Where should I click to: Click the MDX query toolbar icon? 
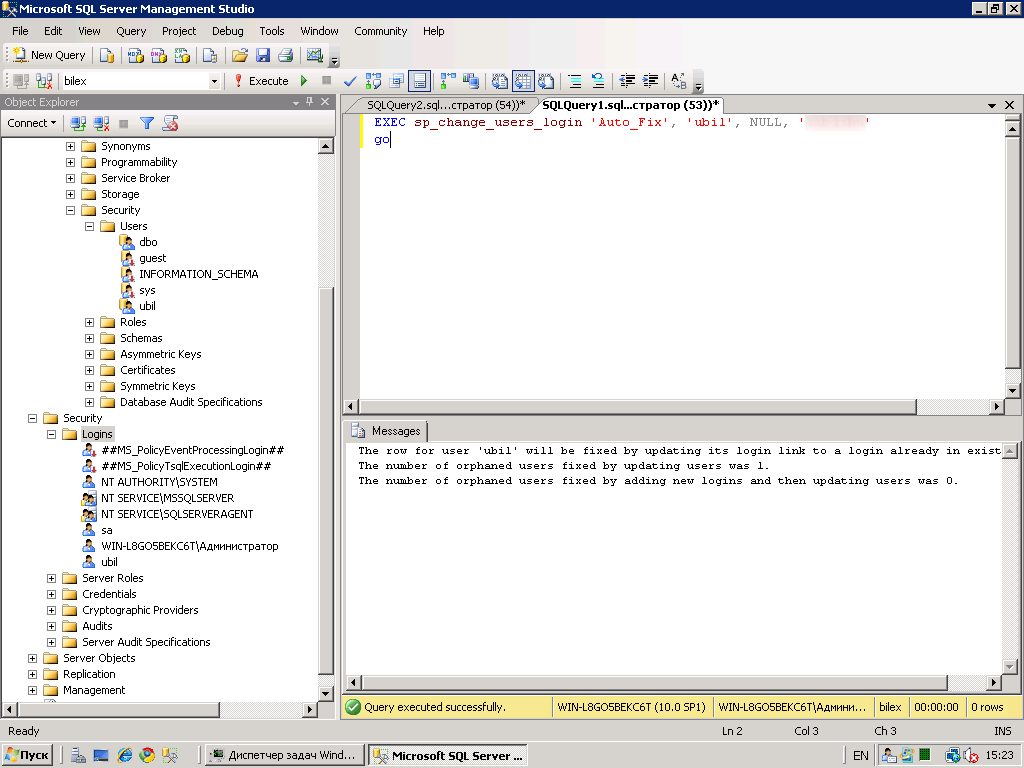click(x=135, y=56)
